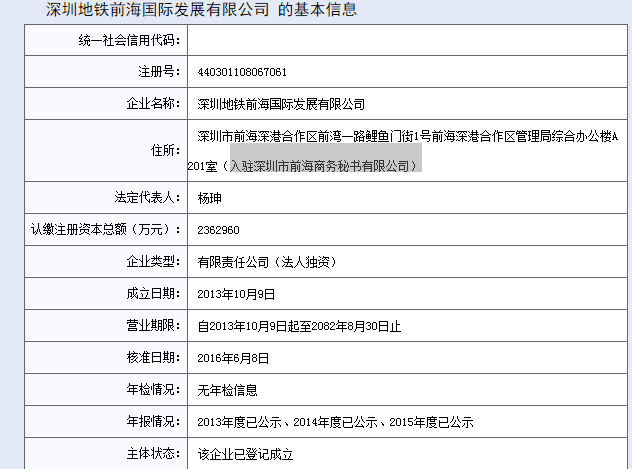The width and height of the screenshot is (632, 469).
Task: Click the address line starting 深圳市前海深港合作区
Action: [x=407, y=137]
